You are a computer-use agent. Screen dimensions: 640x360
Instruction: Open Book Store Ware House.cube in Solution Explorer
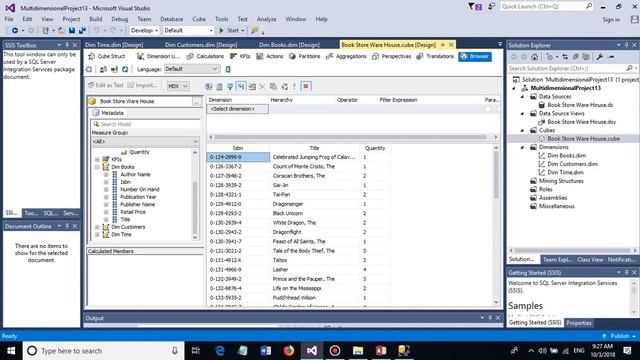click(x=583, y=139)
